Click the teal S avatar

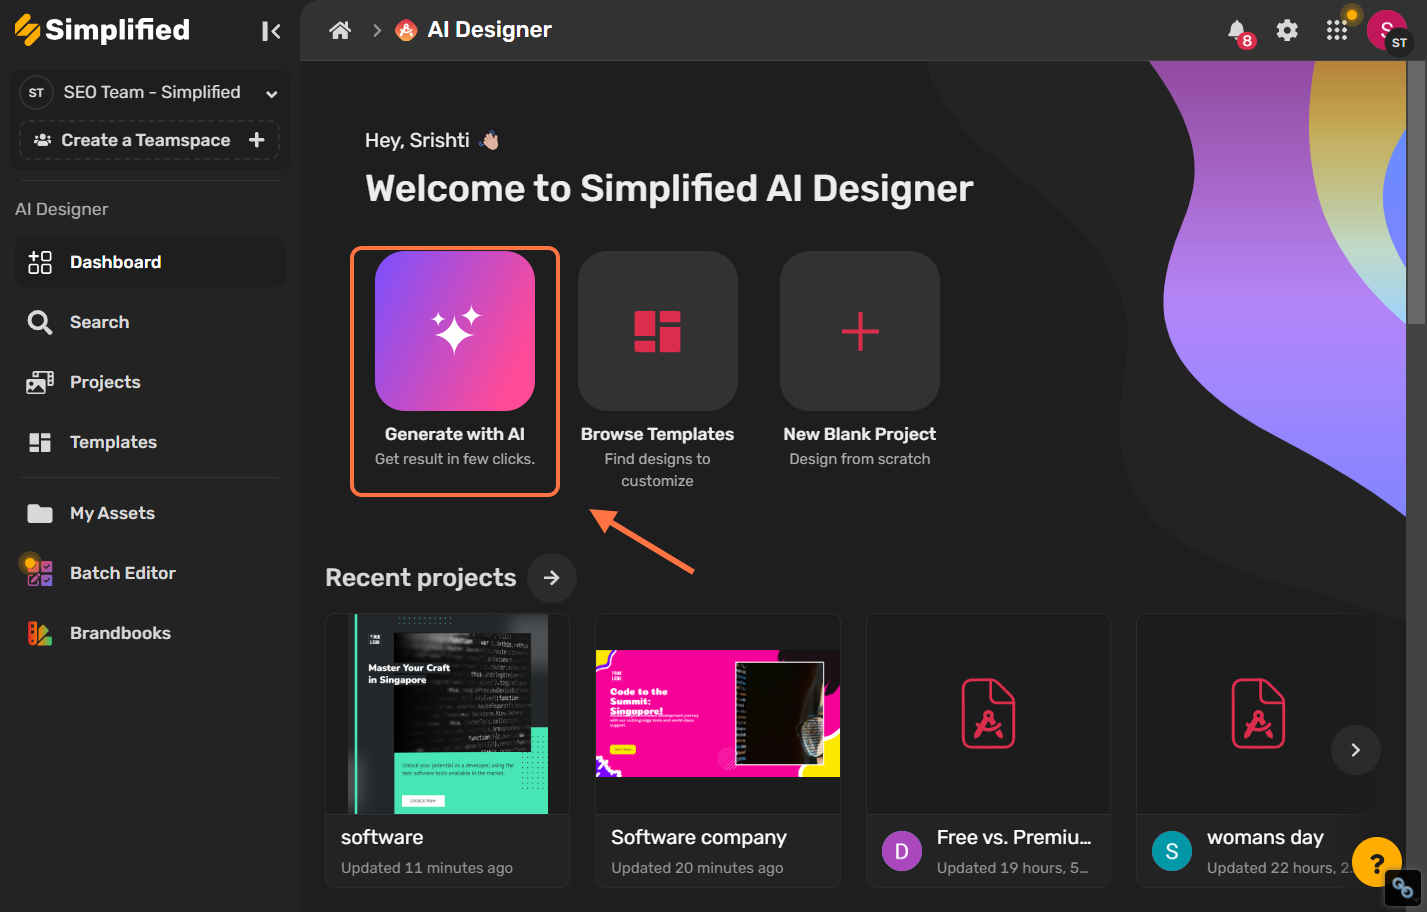click(1172, 851)
